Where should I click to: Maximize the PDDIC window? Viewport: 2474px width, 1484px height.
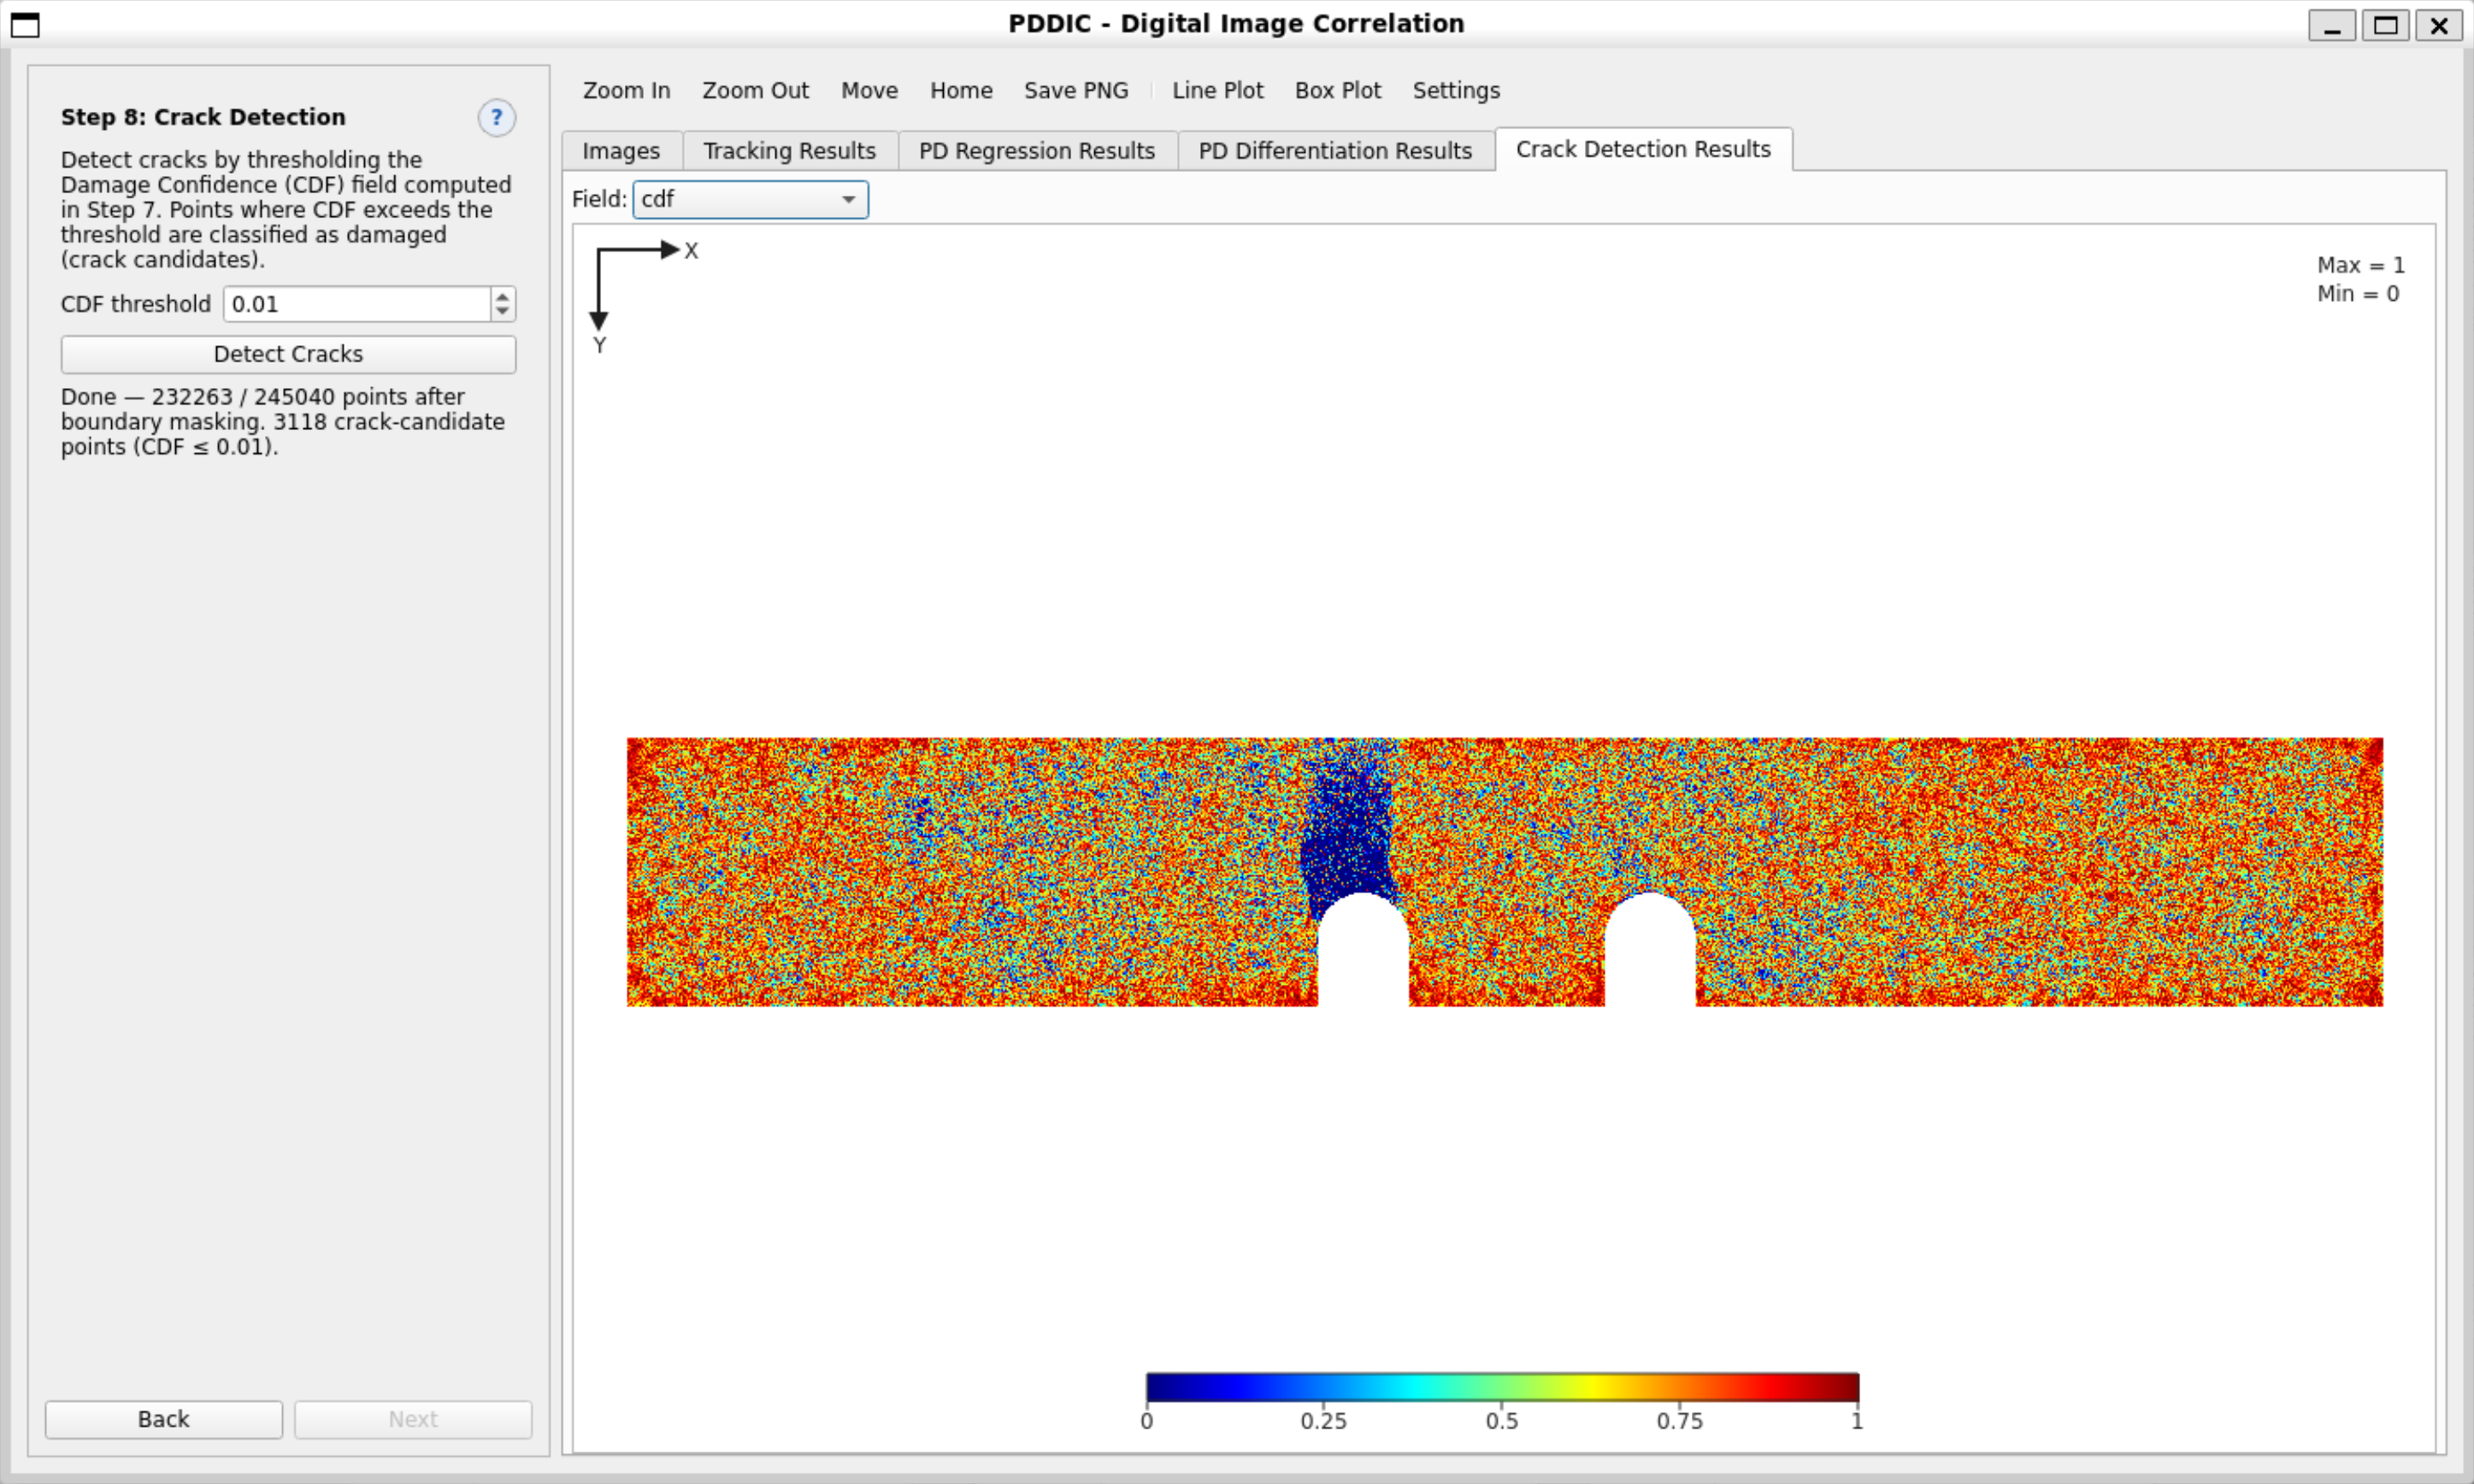coord(2385,25)
